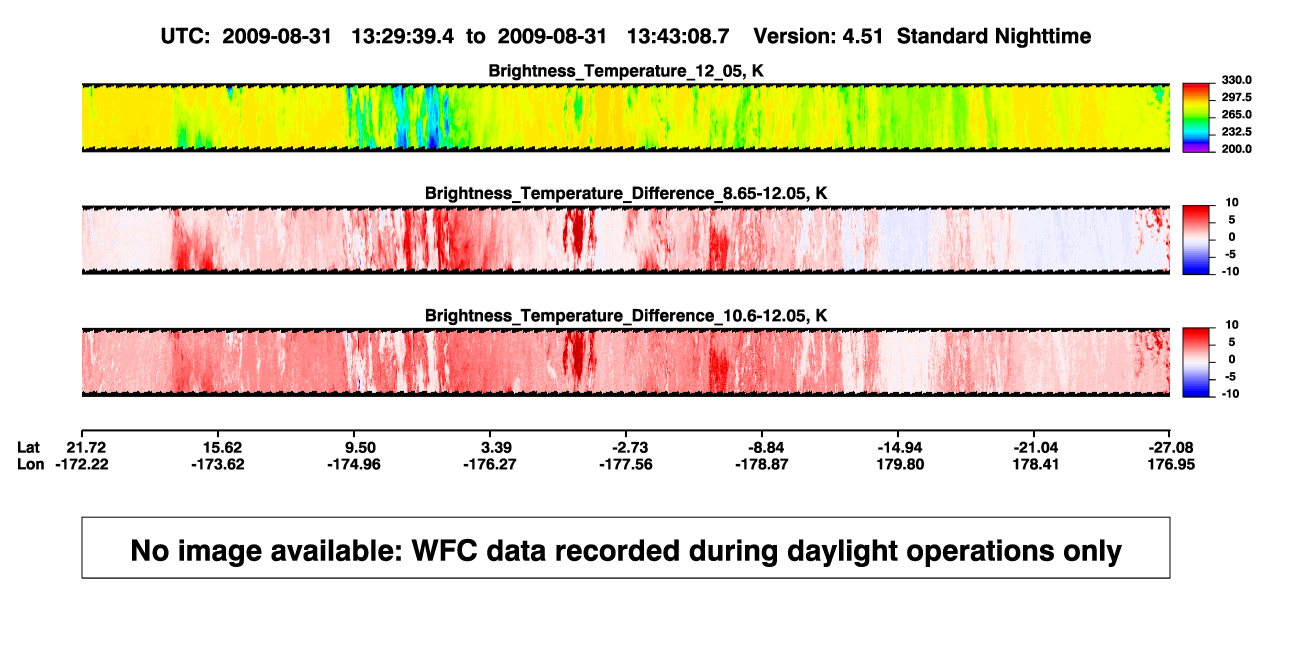Click the 297.5 colorbar label
Image resolution: width=1300 pixels, height=667 pixels.
pyautogui.click(x=1237, y=97)
